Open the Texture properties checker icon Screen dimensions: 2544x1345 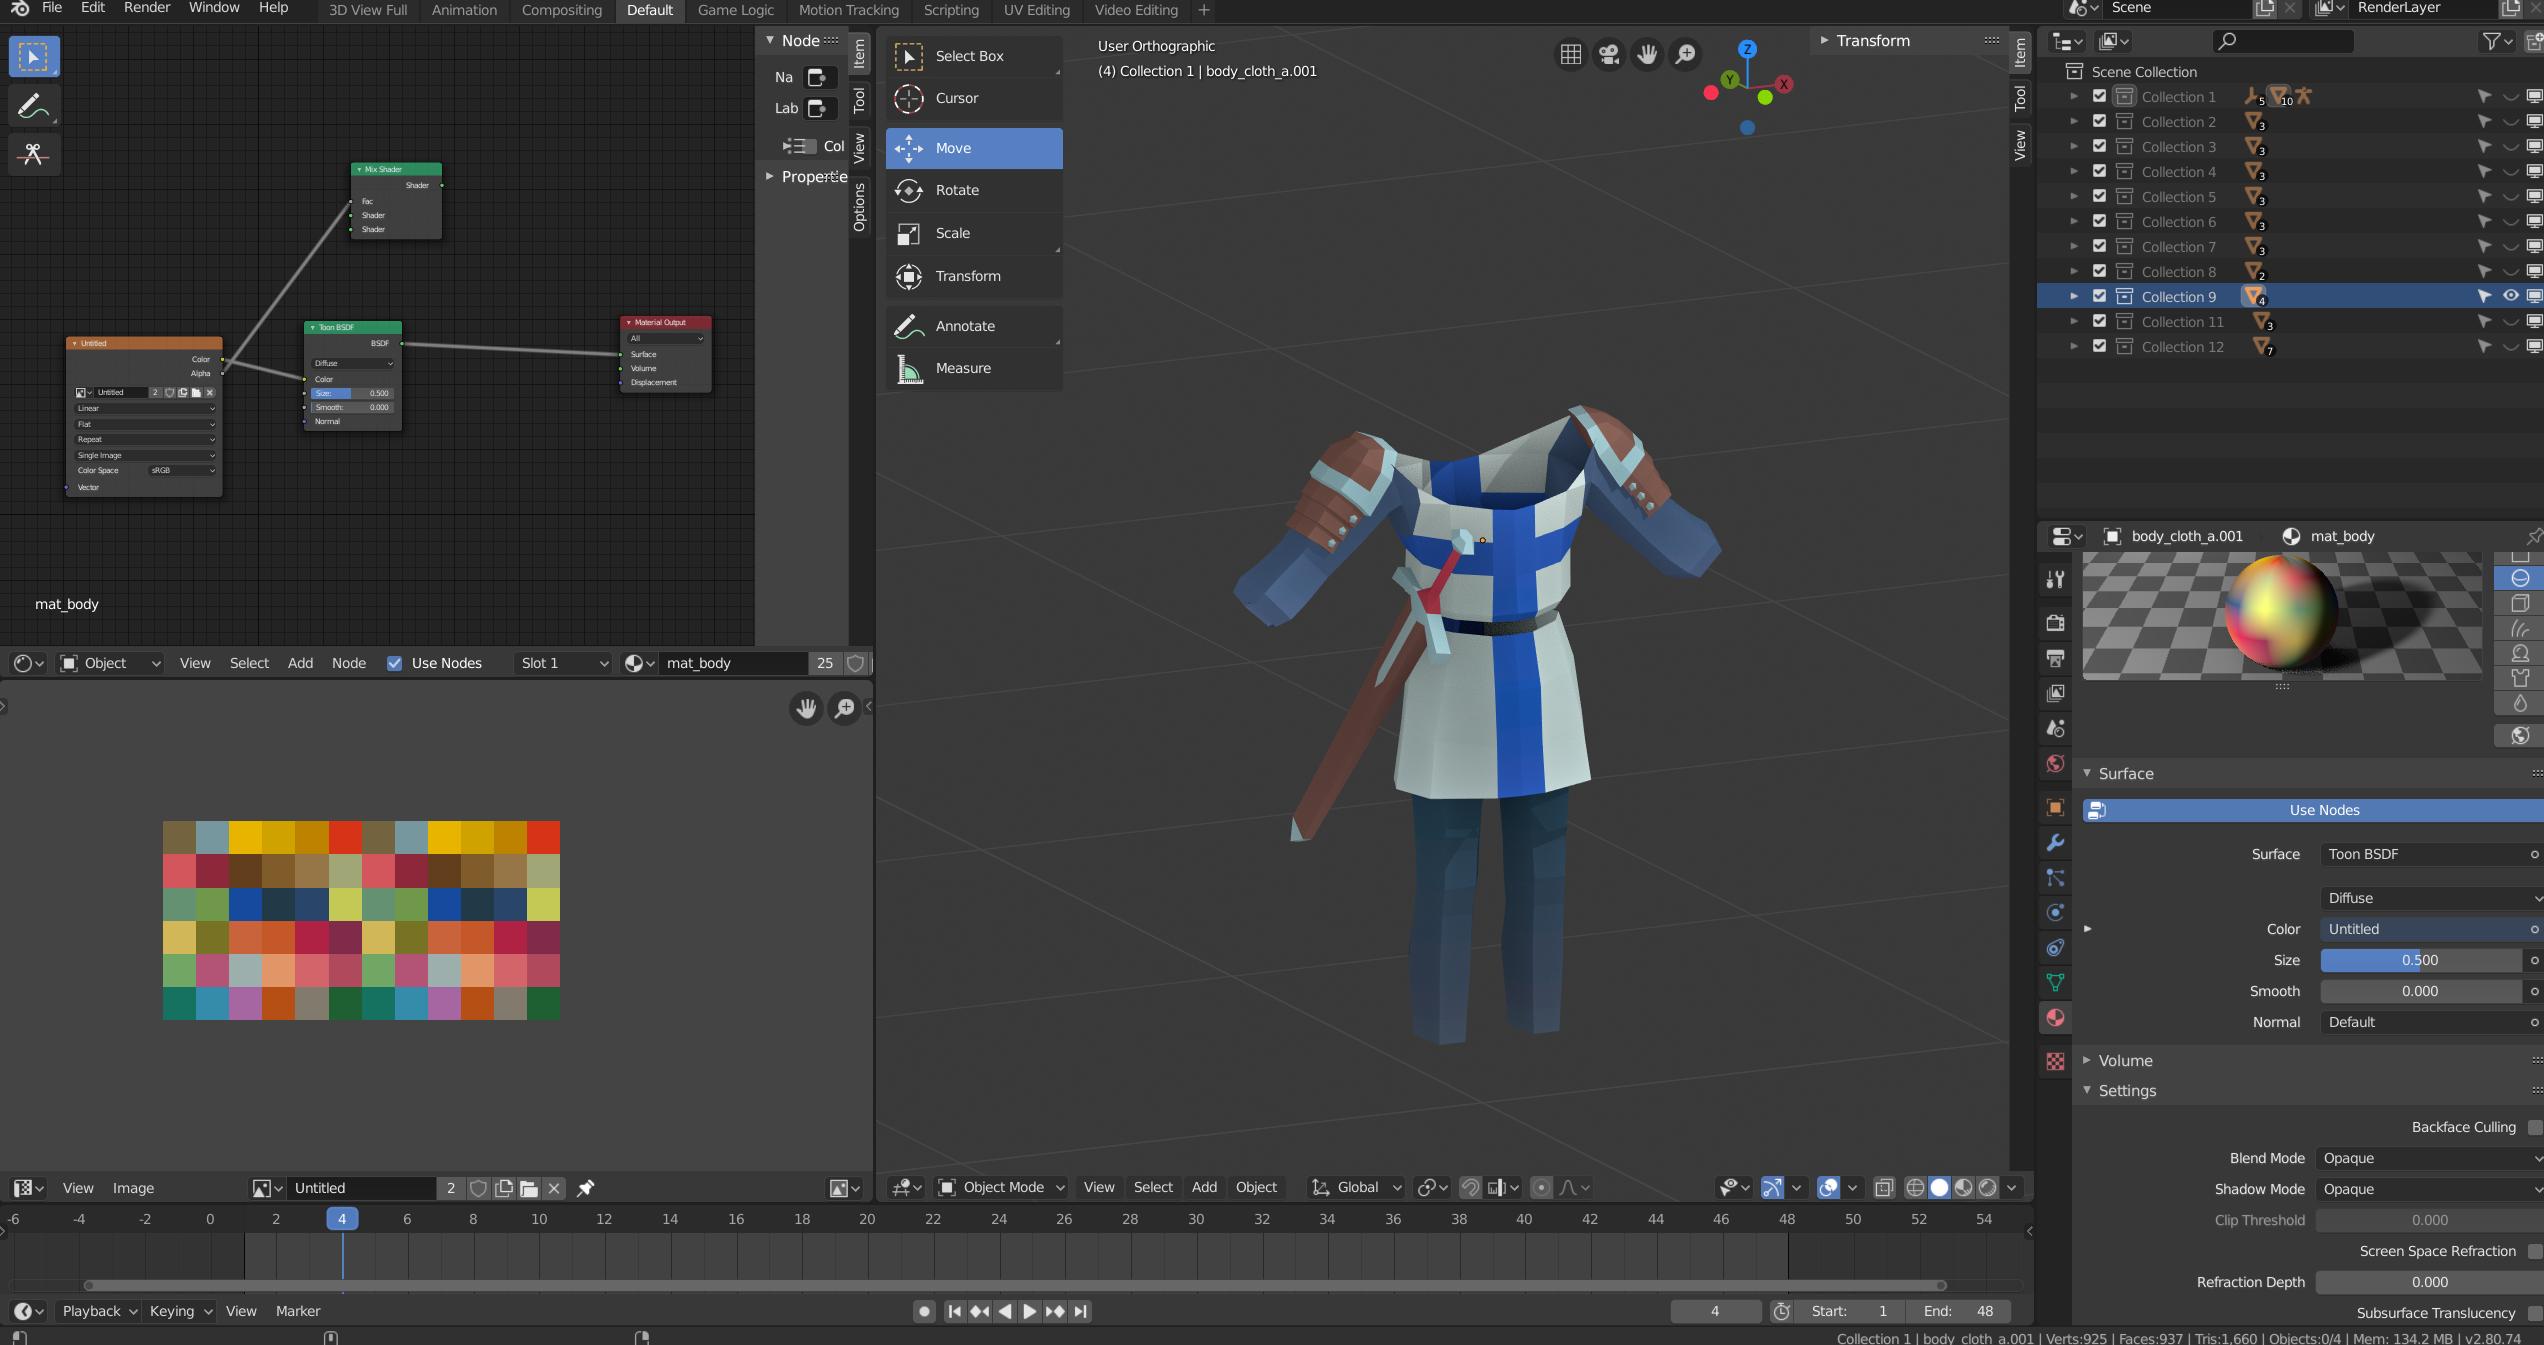2055,1062
